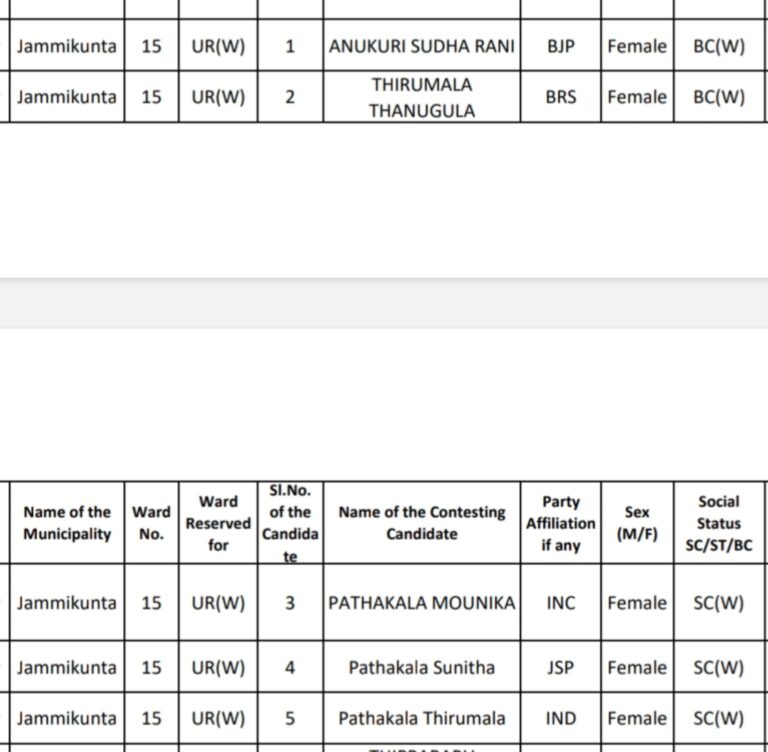Click UR(W) in the Mounika row
This screenshot has height=752, width=768.
tap(218, 603)
